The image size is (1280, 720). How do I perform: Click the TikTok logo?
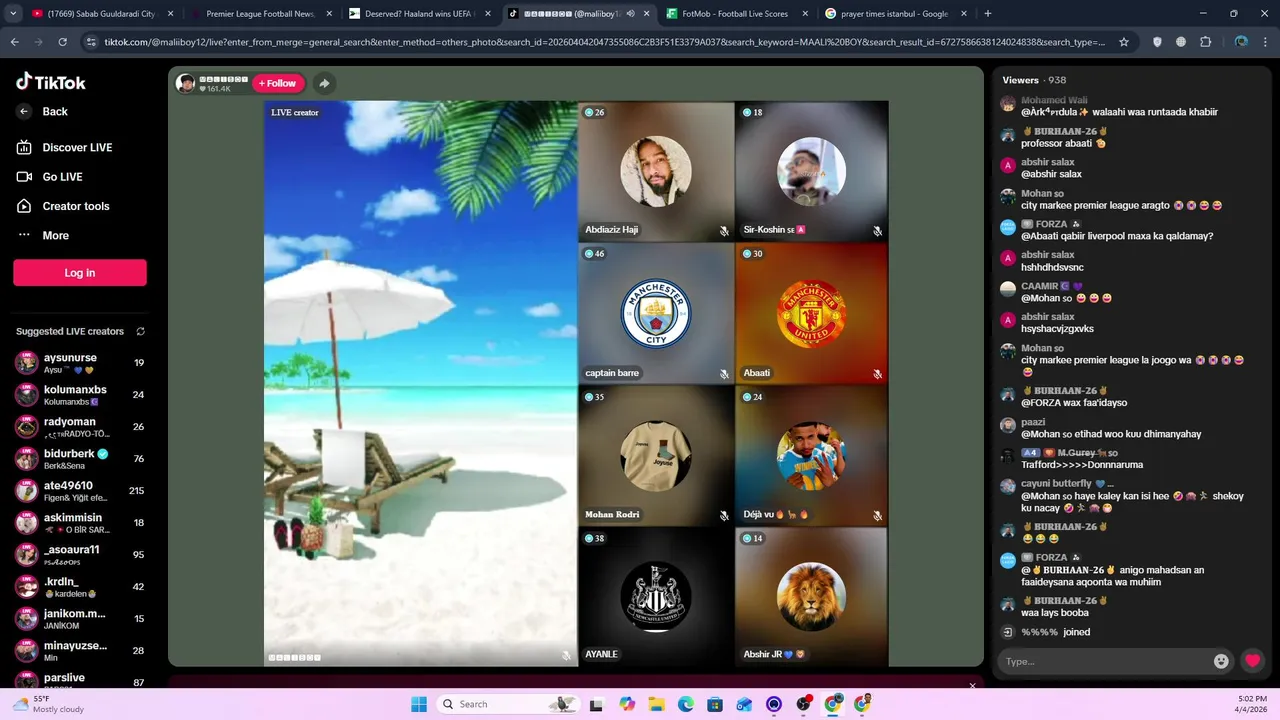click(x=51, y=82)
